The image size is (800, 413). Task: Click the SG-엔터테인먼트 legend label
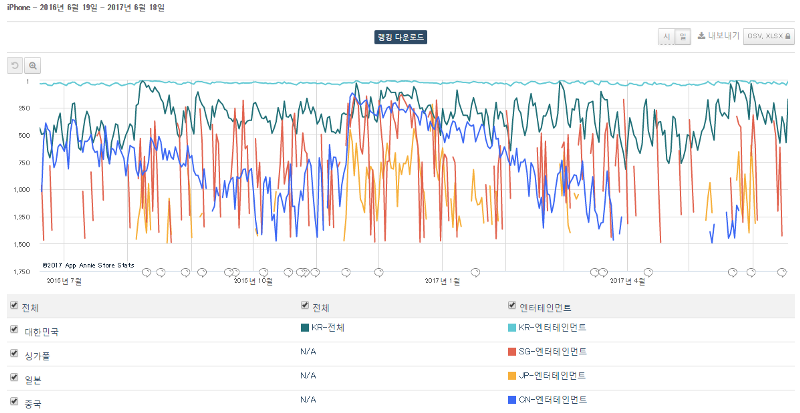click(x=553, y=352)
